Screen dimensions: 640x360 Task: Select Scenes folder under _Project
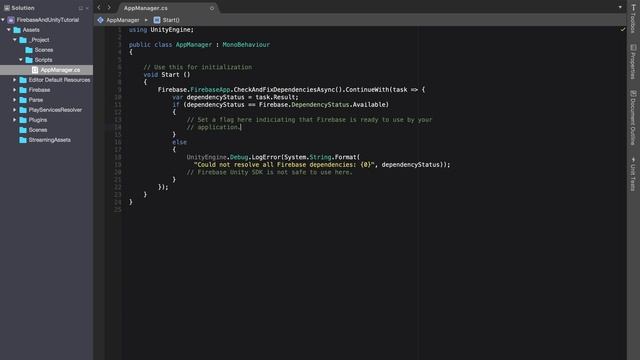pyautogui.click(x=44, y=50)
